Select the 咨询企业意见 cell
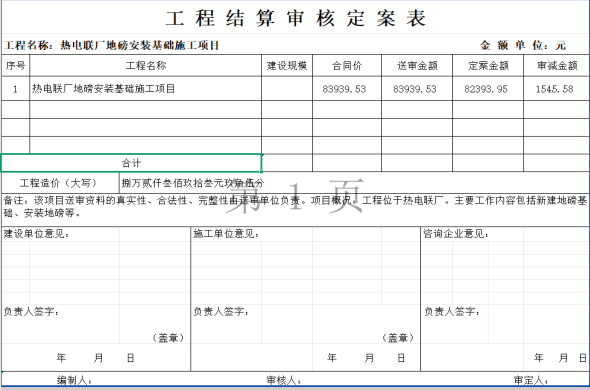The height and width of the screenshot is (390, 590). (456, 234)
